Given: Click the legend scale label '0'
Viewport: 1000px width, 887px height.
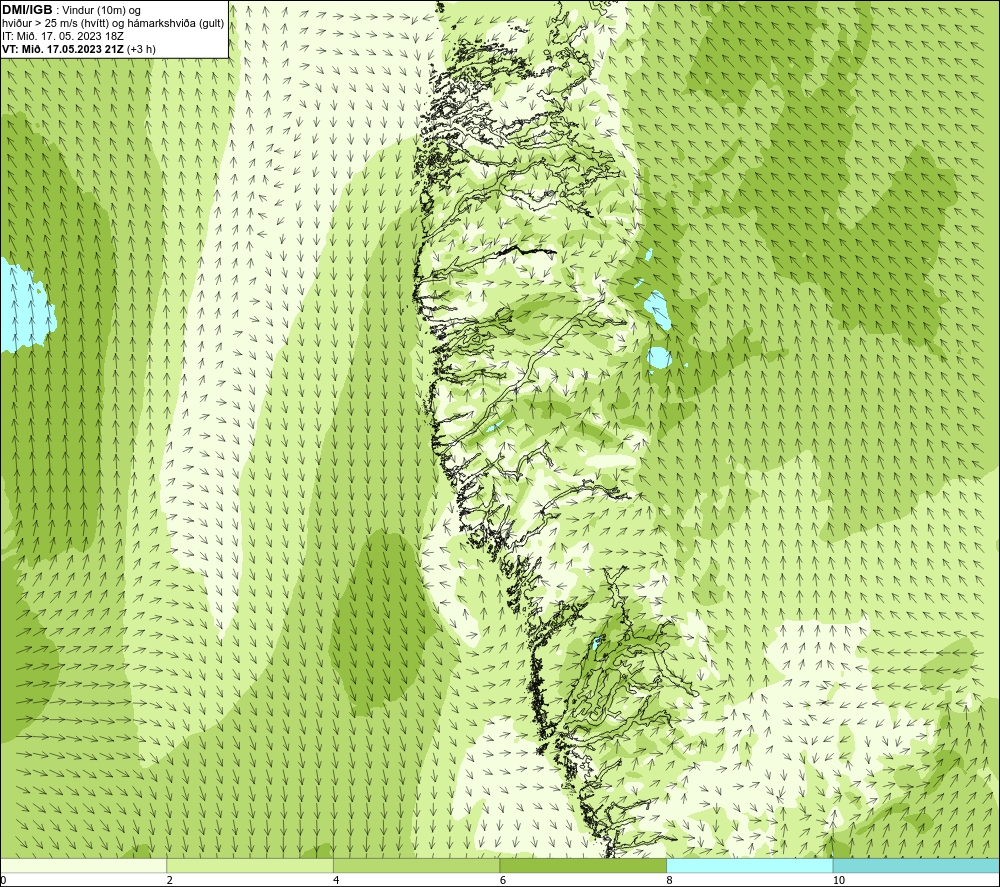Looking at the screenshot, I should 3,881.
